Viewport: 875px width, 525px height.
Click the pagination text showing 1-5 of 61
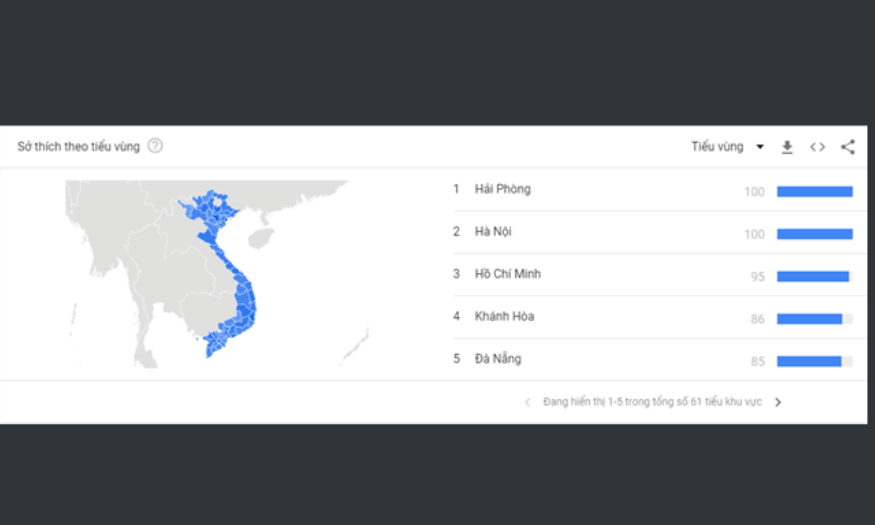point(652,402)
